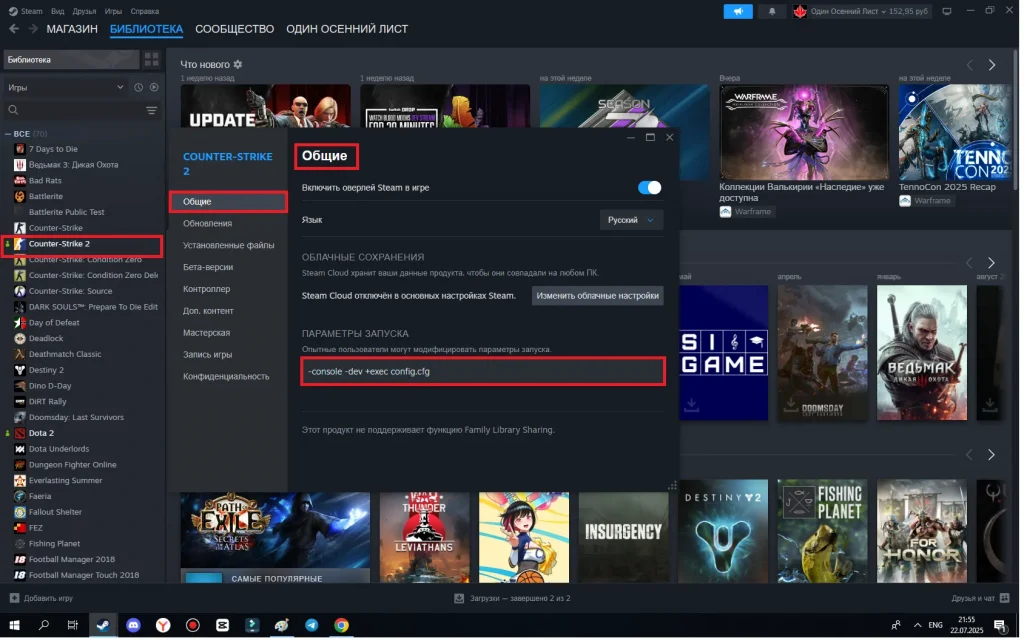Click the Steam logo in the menu bar

tap(13, 11)
